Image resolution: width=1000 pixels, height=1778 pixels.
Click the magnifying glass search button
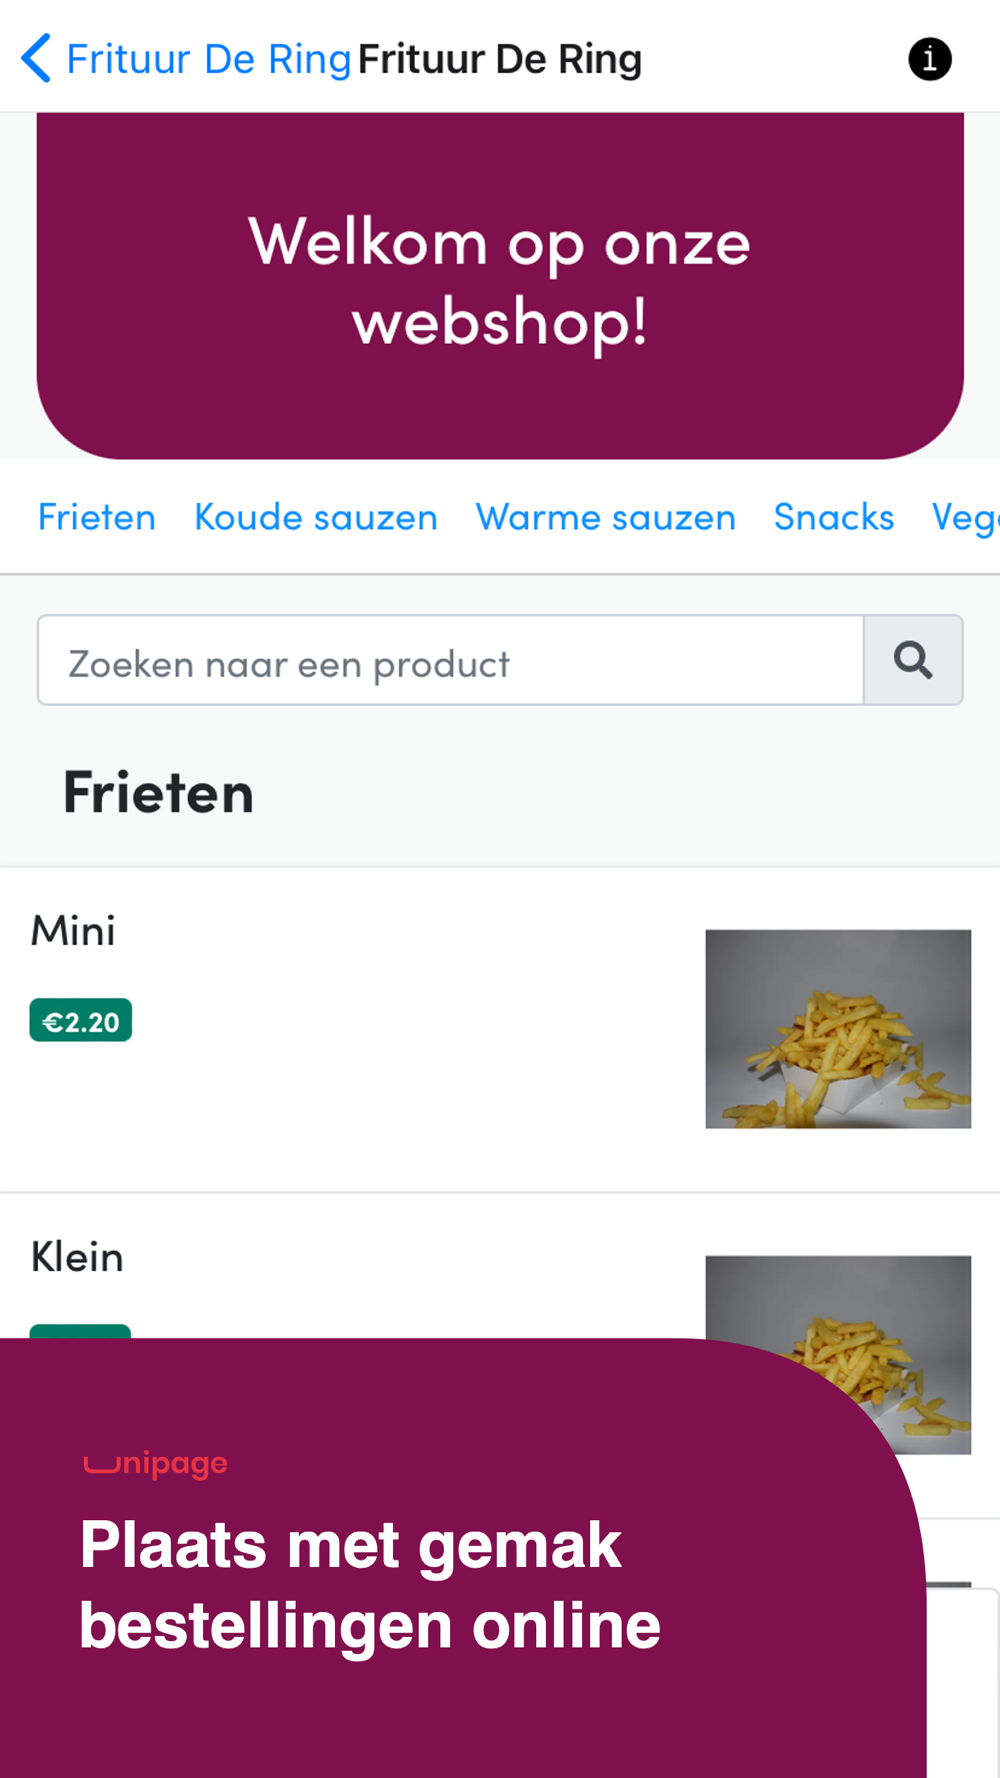coord(913,660)
